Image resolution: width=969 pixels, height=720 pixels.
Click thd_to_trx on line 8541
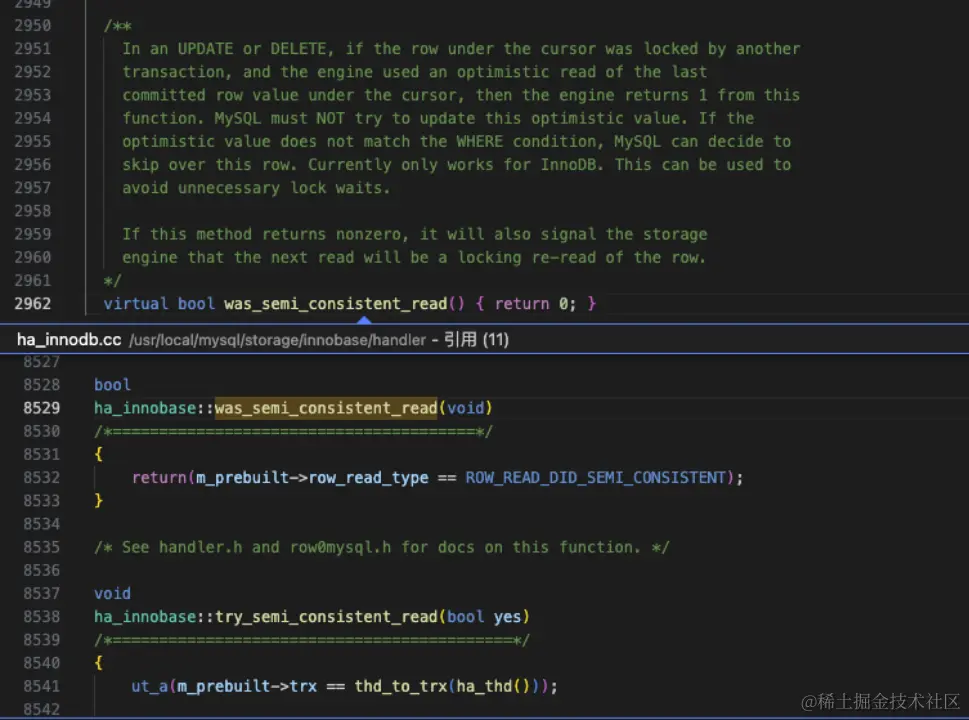[x=400, y=686]
